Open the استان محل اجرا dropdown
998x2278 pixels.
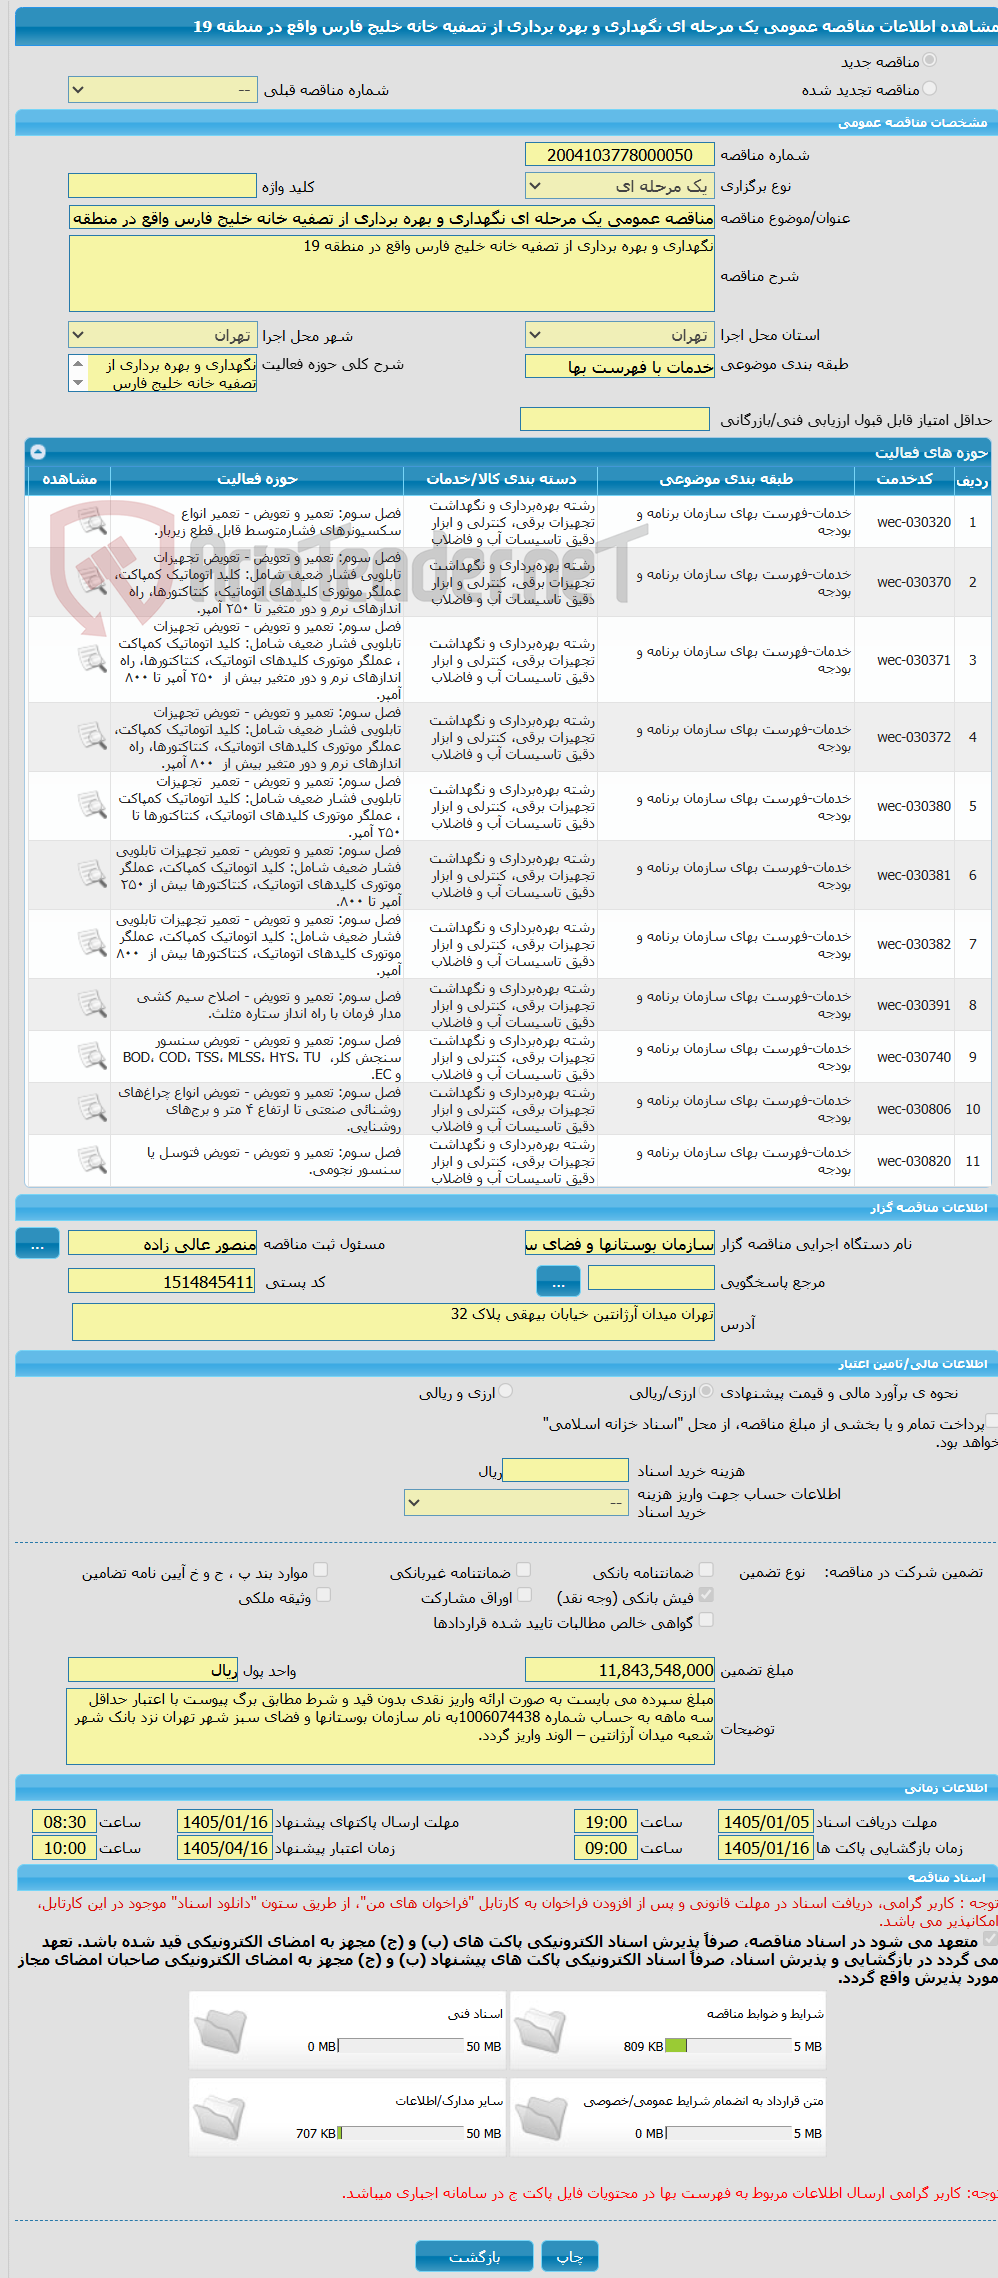[x=619, y=335]
